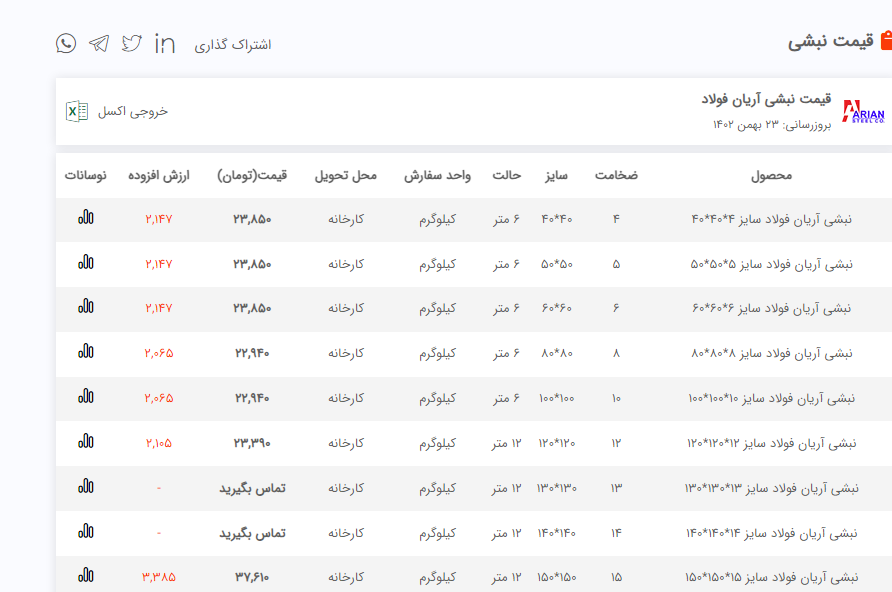View fluctuation chart for the 120*120*12 angle row

pyautogui.click(x=86, y=442)
